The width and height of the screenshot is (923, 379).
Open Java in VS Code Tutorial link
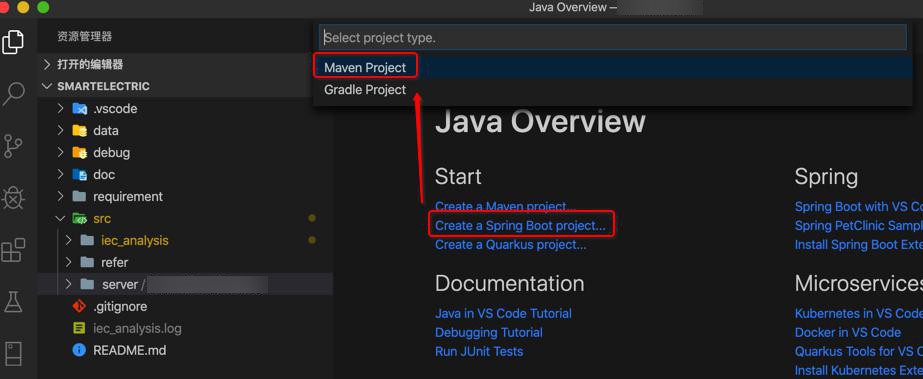(503, 313)
